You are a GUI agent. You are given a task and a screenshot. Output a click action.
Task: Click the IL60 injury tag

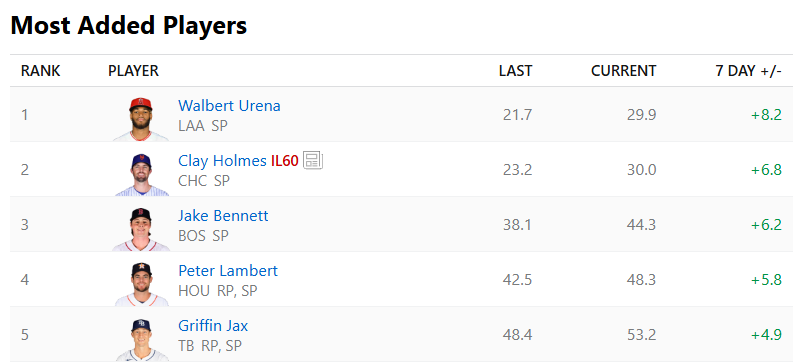[284, 161]
